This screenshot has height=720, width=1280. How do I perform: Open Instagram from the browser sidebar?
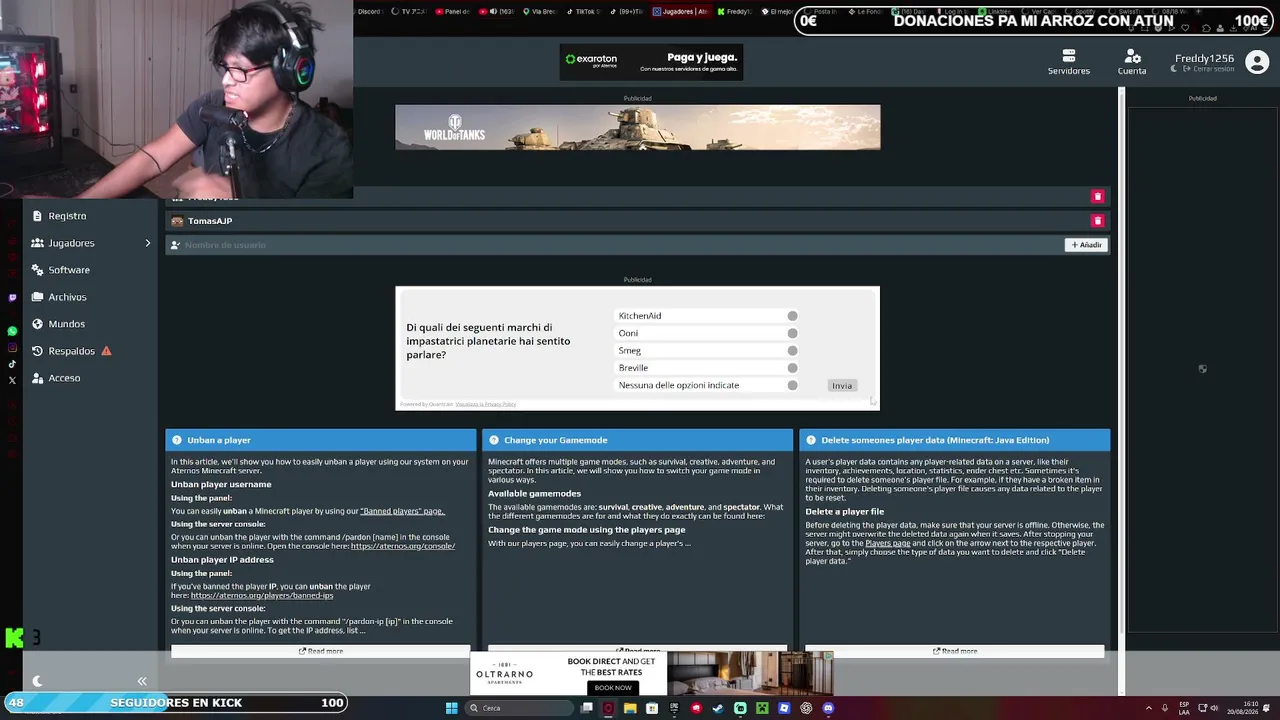click(12, 348)
